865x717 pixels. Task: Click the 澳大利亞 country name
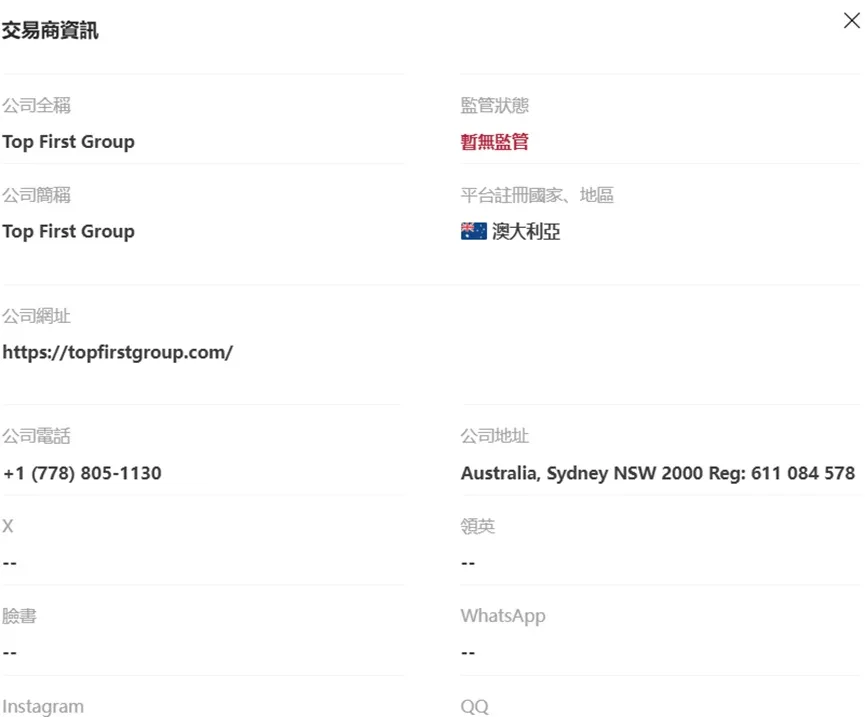tap(526, 232)
